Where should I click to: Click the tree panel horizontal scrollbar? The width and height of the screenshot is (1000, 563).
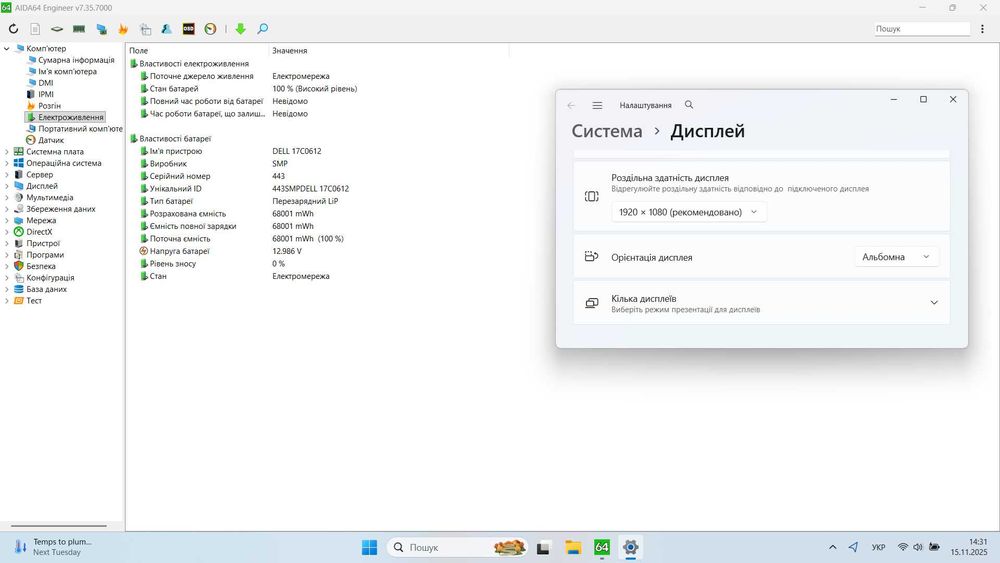click(x=59, y=526)
